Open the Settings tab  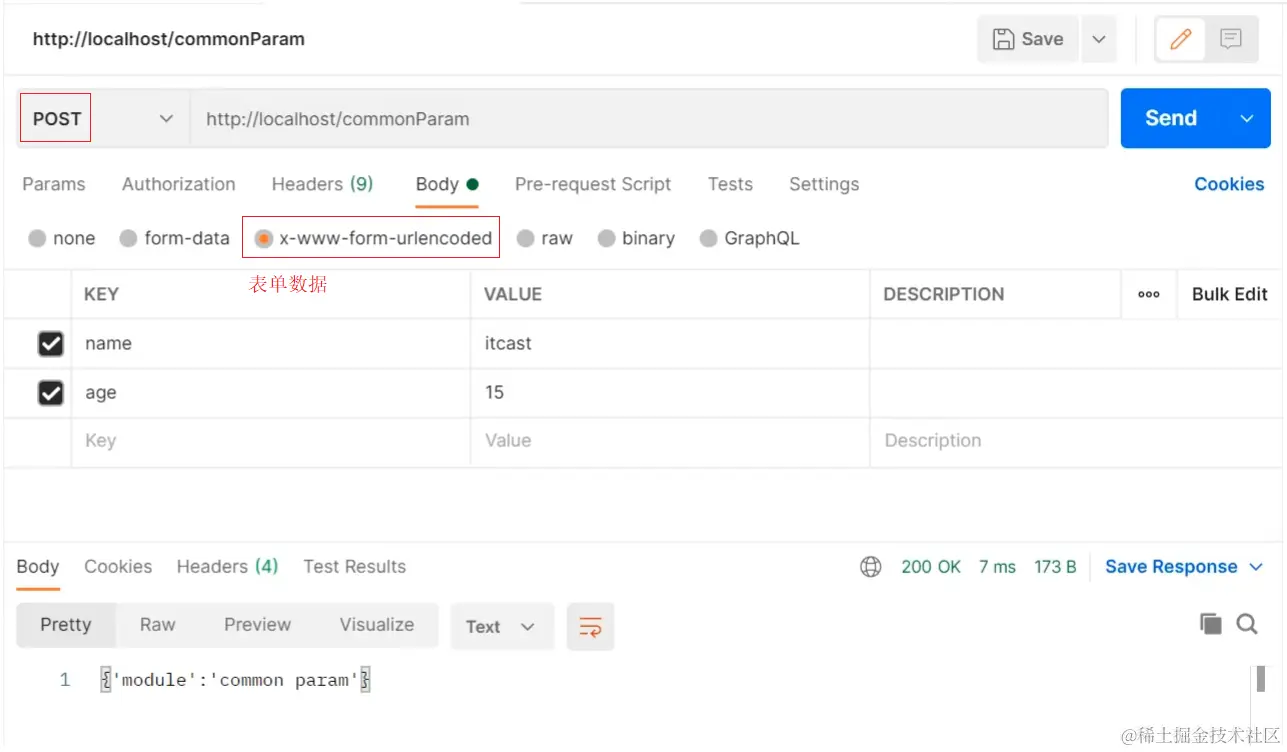pyautogui.click(x=824, y=184)
